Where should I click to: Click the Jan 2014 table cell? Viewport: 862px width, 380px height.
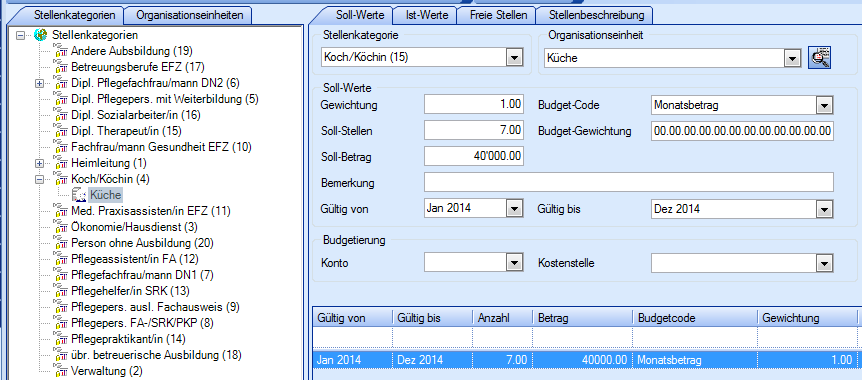pos(352,360)
